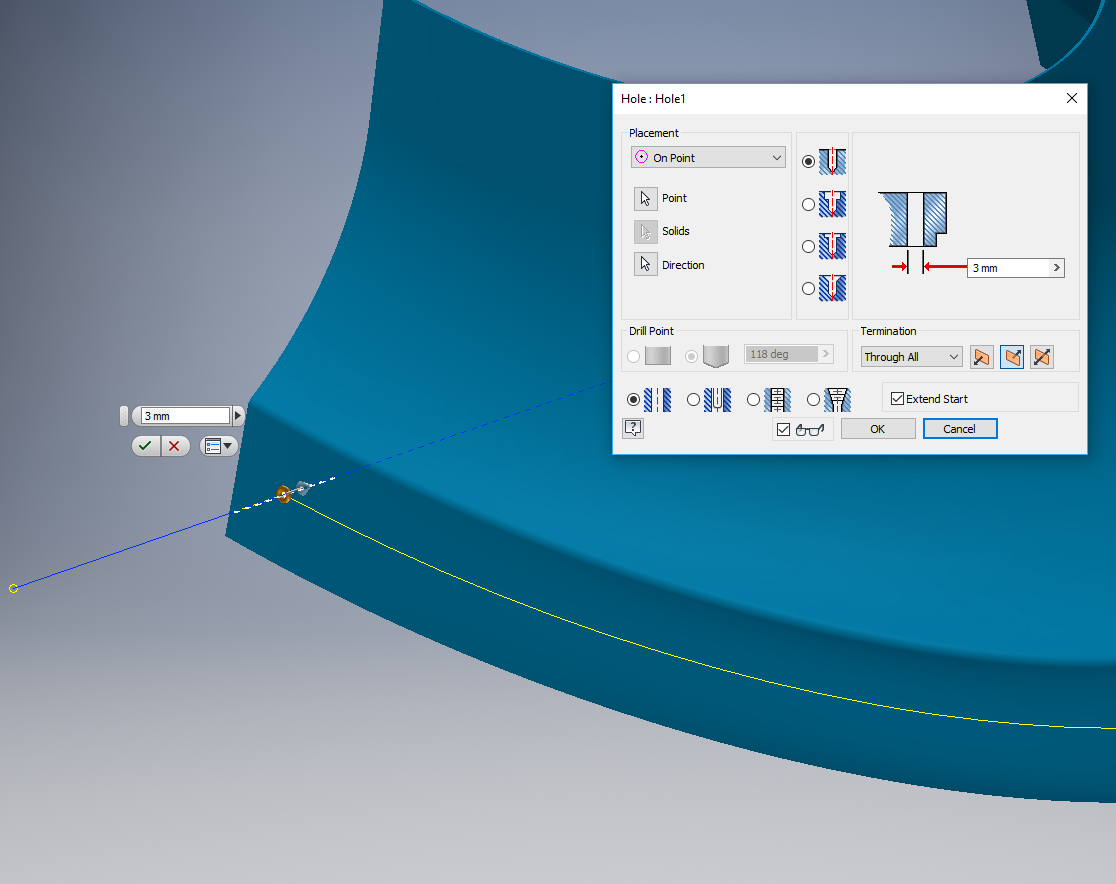Toggle the preview glasses checkbox
The image size is (1116, 884).
click(x=783, y=429)
